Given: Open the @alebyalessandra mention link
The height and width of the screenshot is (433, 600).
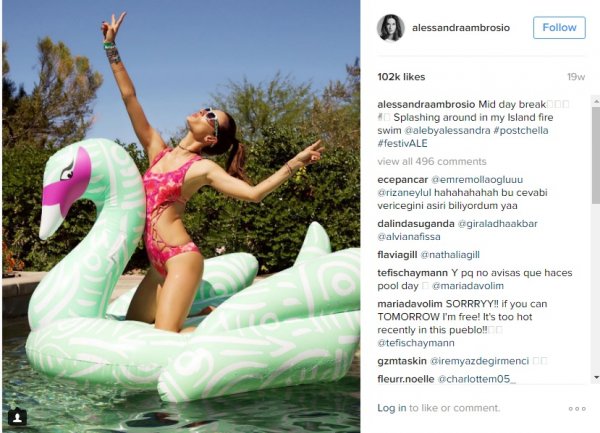Looking at the screenshot, I should pos(447,130).
